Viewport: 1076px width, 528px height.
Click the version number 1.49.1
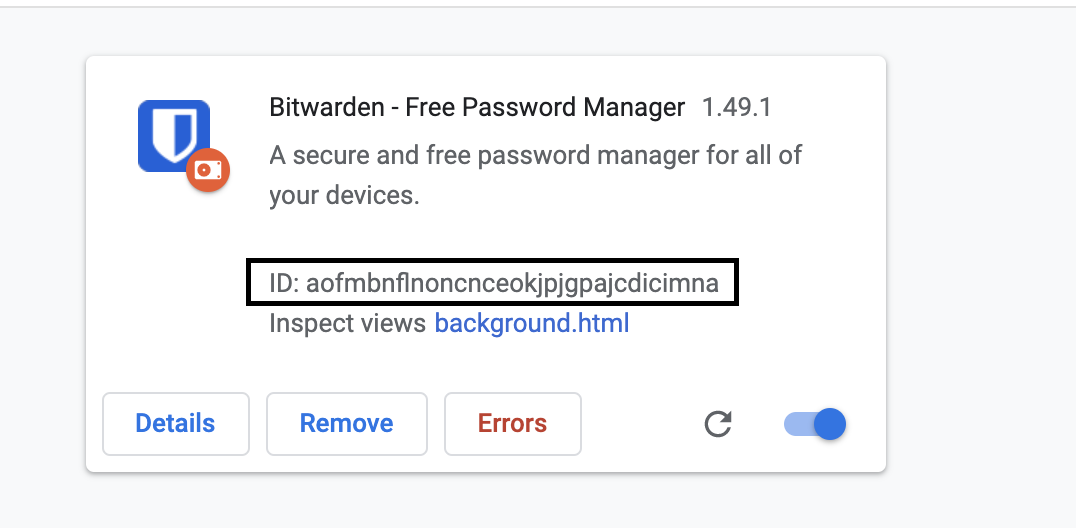coord(736,108)
